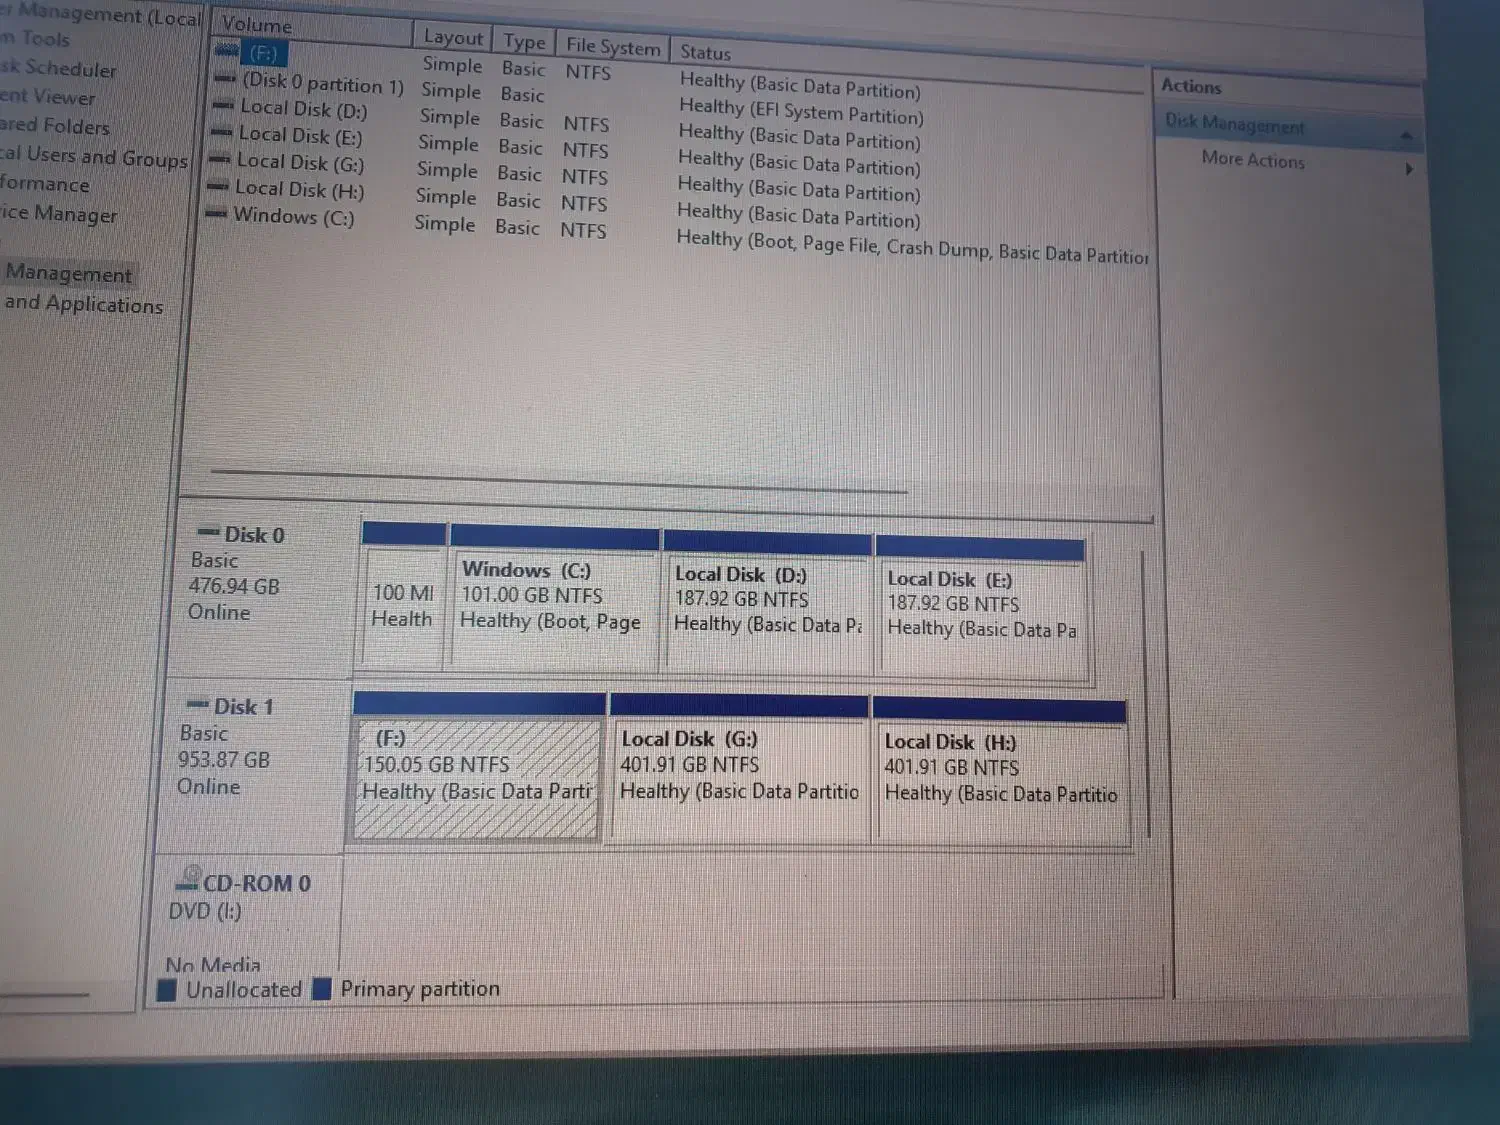Viewport: 1500px width, 1125px height.
Task: Click 'Healthy (EFI System Partition)' status cell
Action: point(801,110)
